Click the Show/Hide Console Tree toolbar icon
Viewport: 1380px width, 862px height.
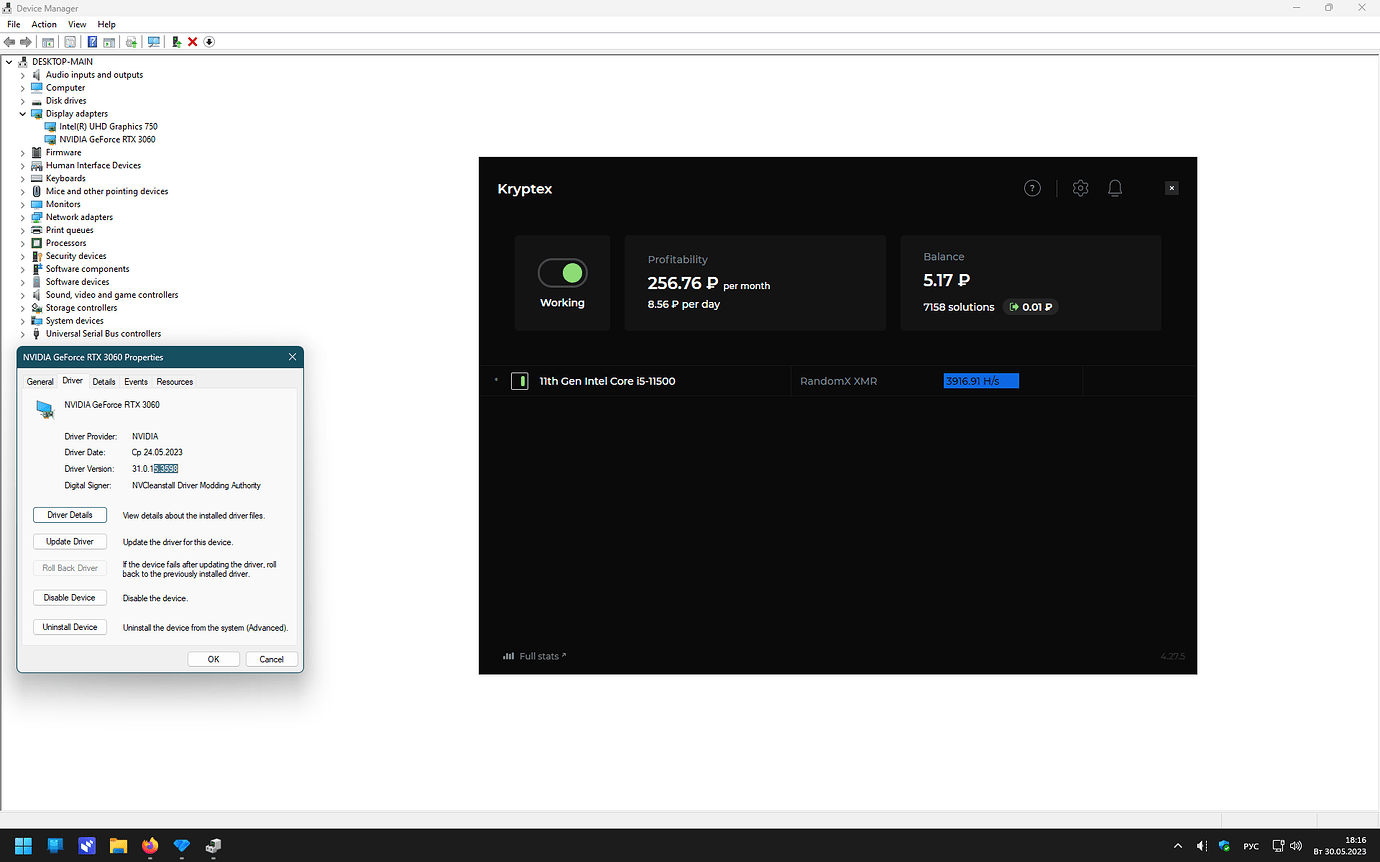tap(48, 42)
